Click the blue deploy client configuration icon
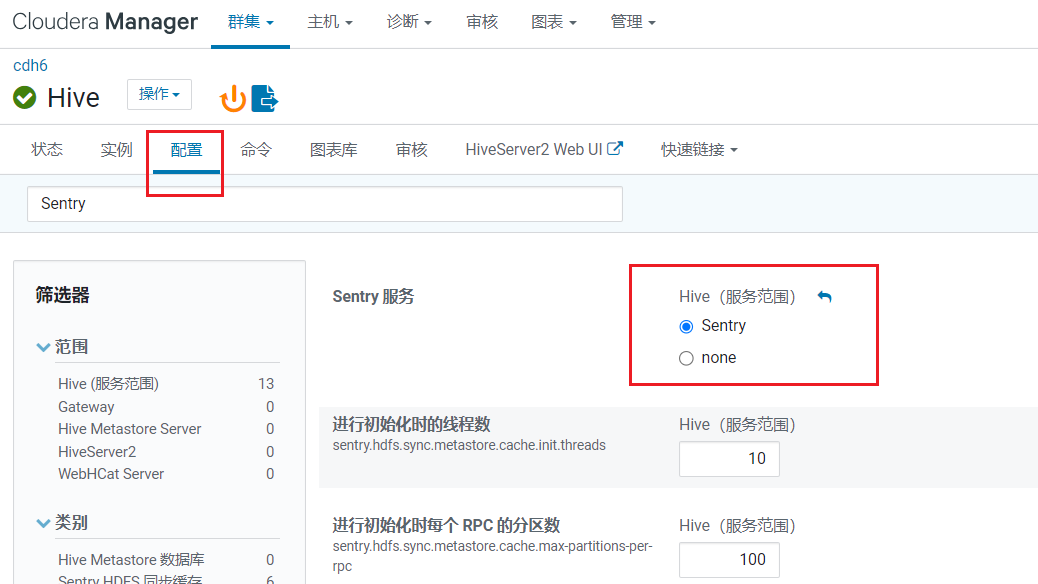 click(x=265, y=99)
